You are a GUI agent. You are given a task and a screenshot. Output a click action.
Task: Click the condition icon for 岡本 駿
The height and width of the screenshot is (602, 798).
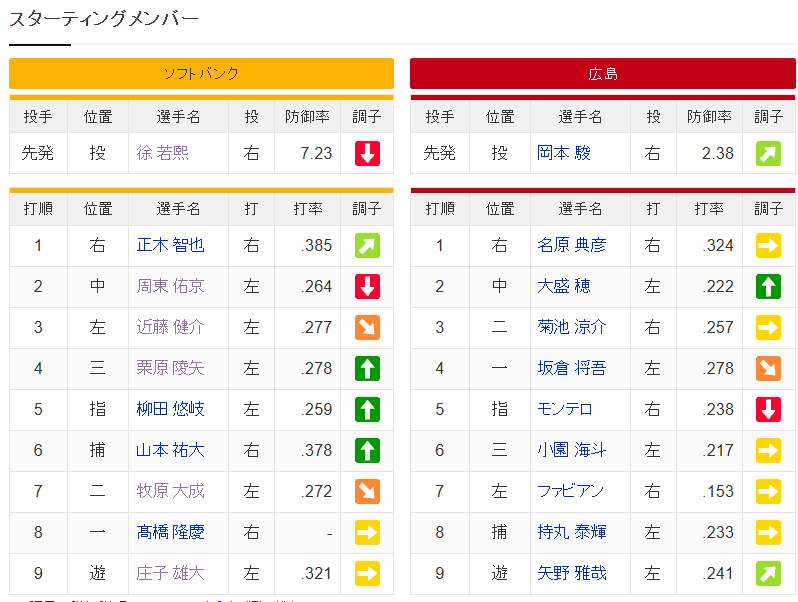[768, 153]
